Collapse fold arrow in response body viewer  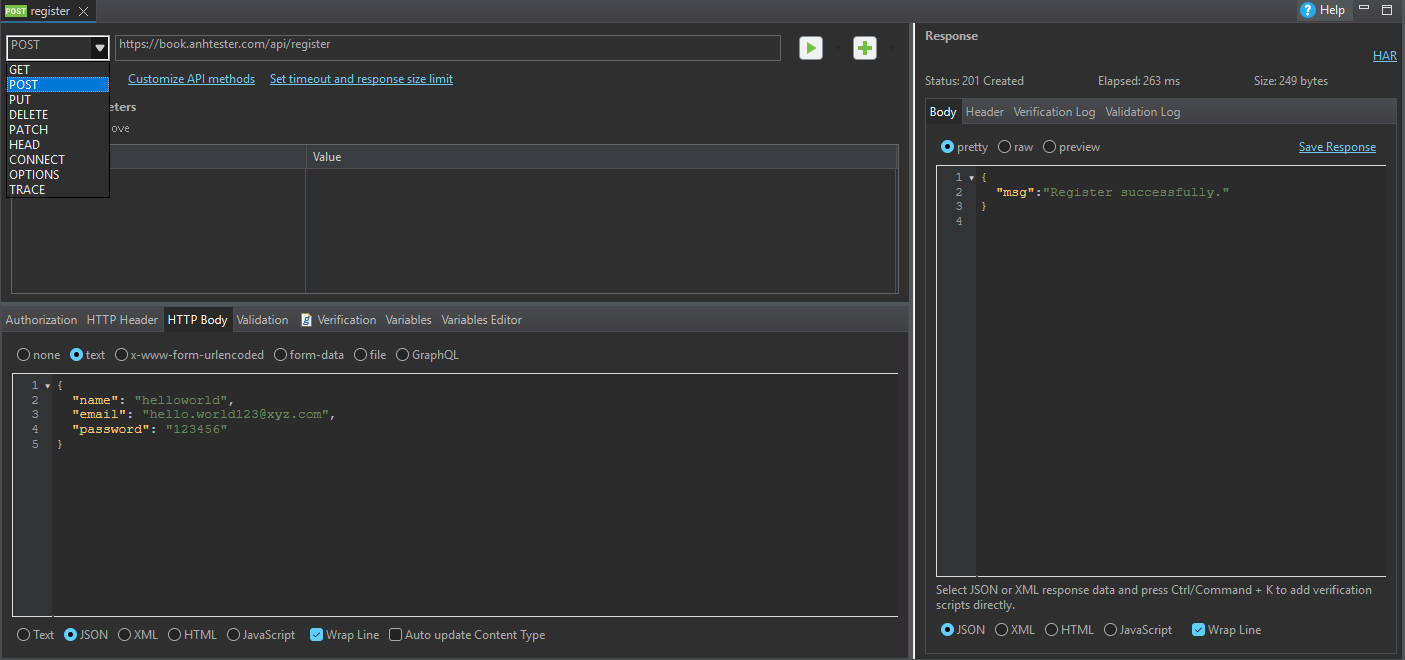tap(971, 178)
